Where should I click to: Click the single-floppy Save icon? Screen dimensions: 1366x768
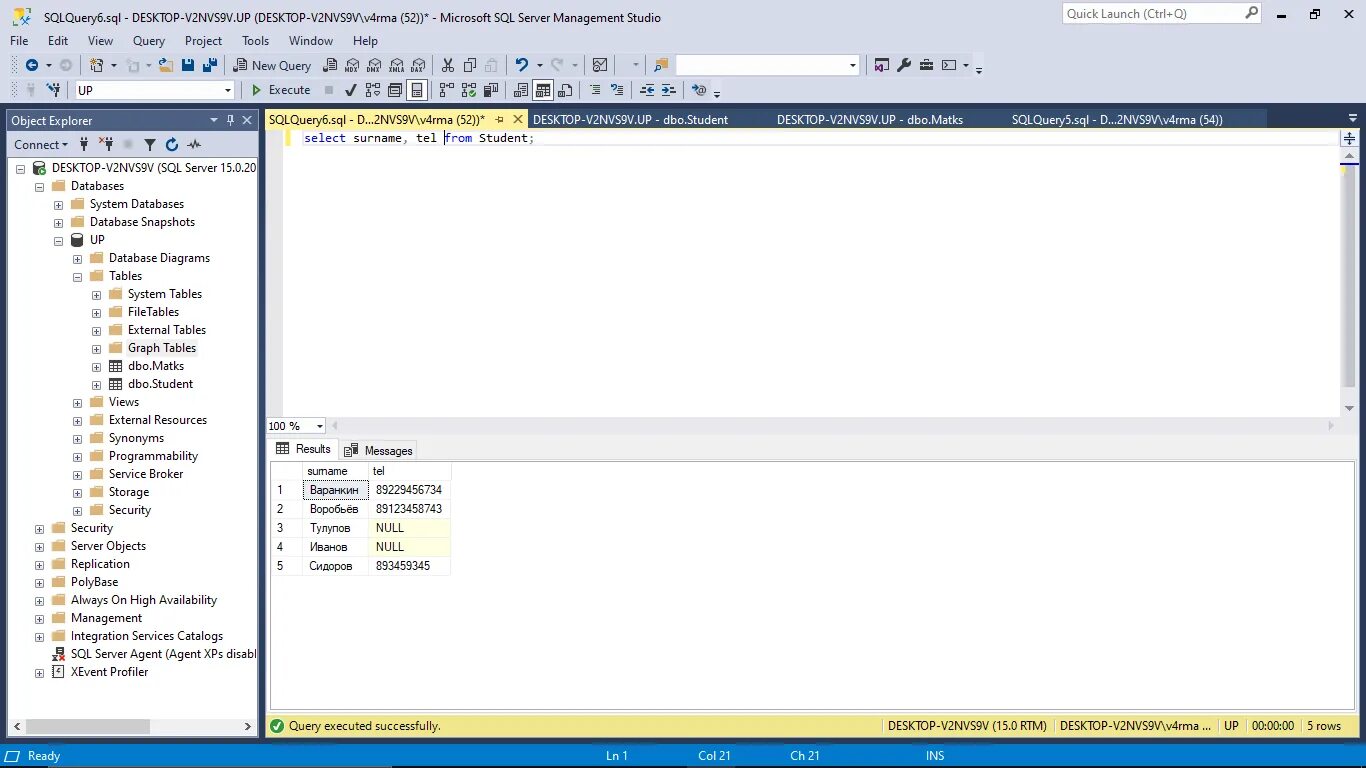click(189, 65)
